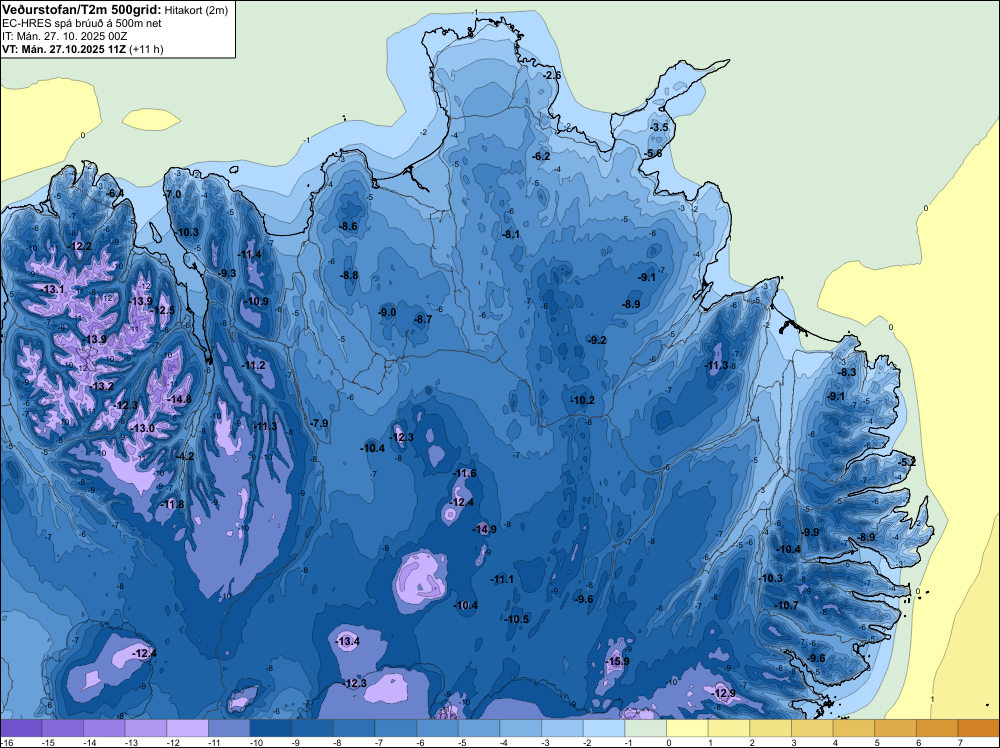
Task: Click the -10.2 temperature value
Action: click(x=582, y=400)
